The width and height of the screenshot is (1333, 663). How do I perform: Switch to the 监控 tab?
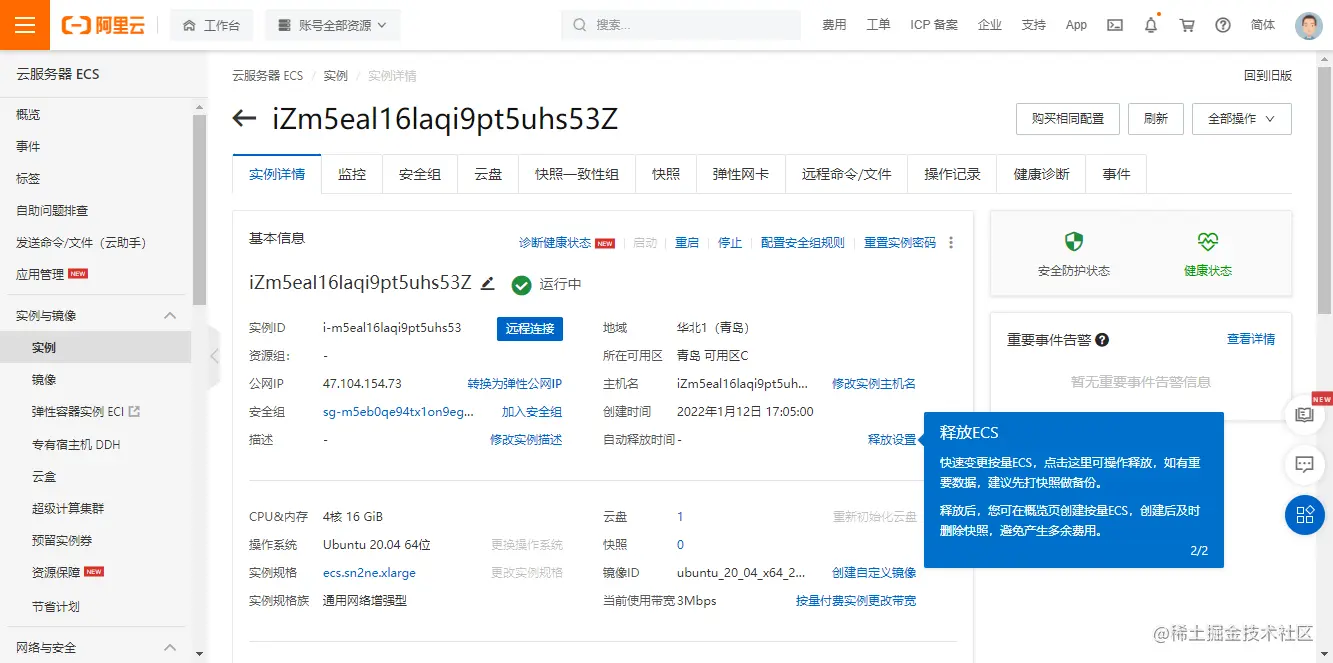click(352, 174)
